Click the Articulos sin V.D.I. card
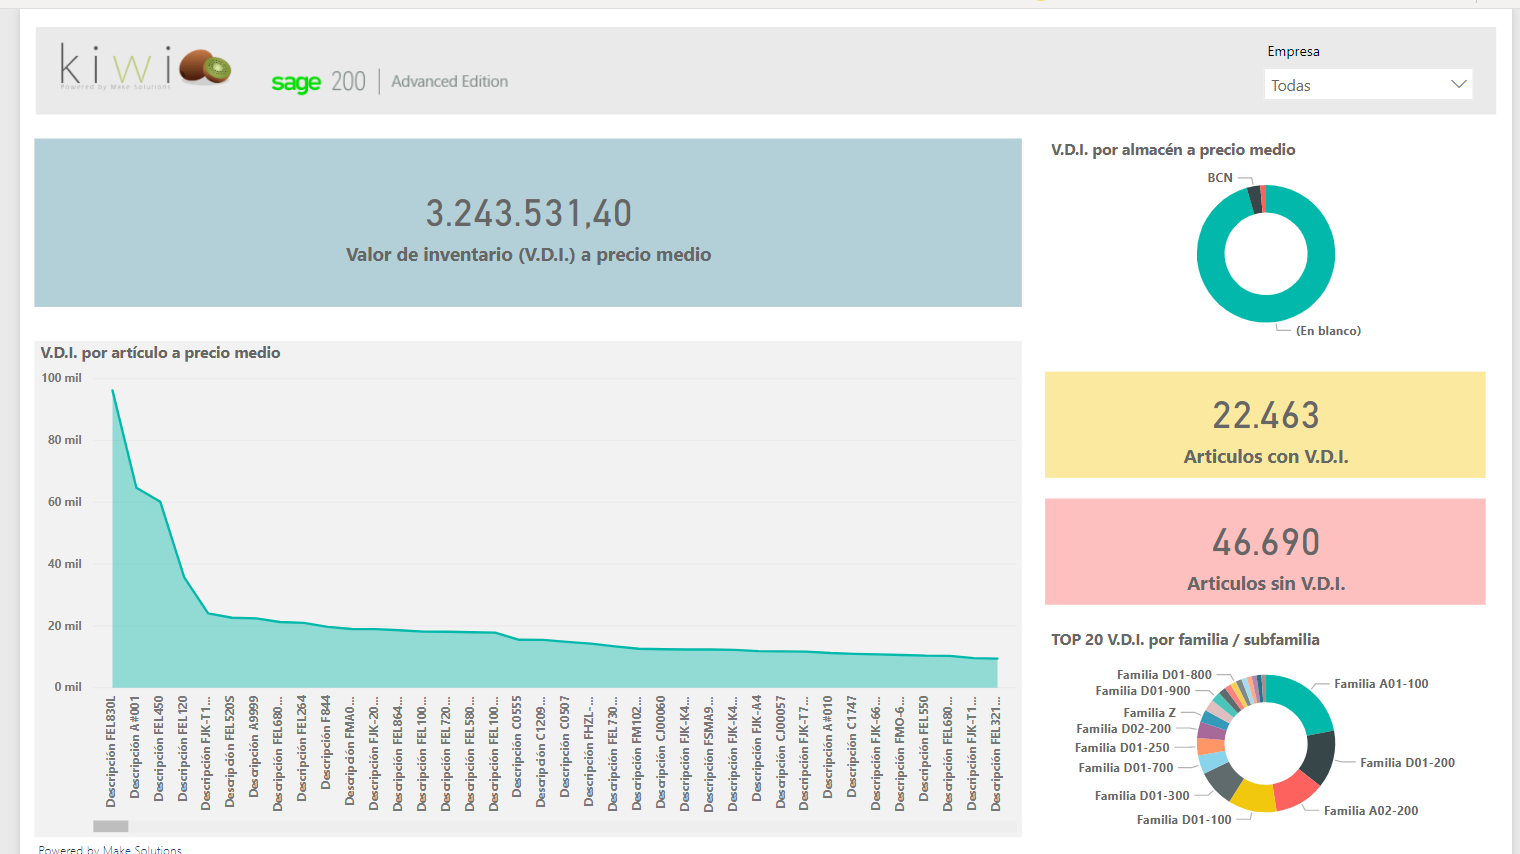 [1265, 552]
